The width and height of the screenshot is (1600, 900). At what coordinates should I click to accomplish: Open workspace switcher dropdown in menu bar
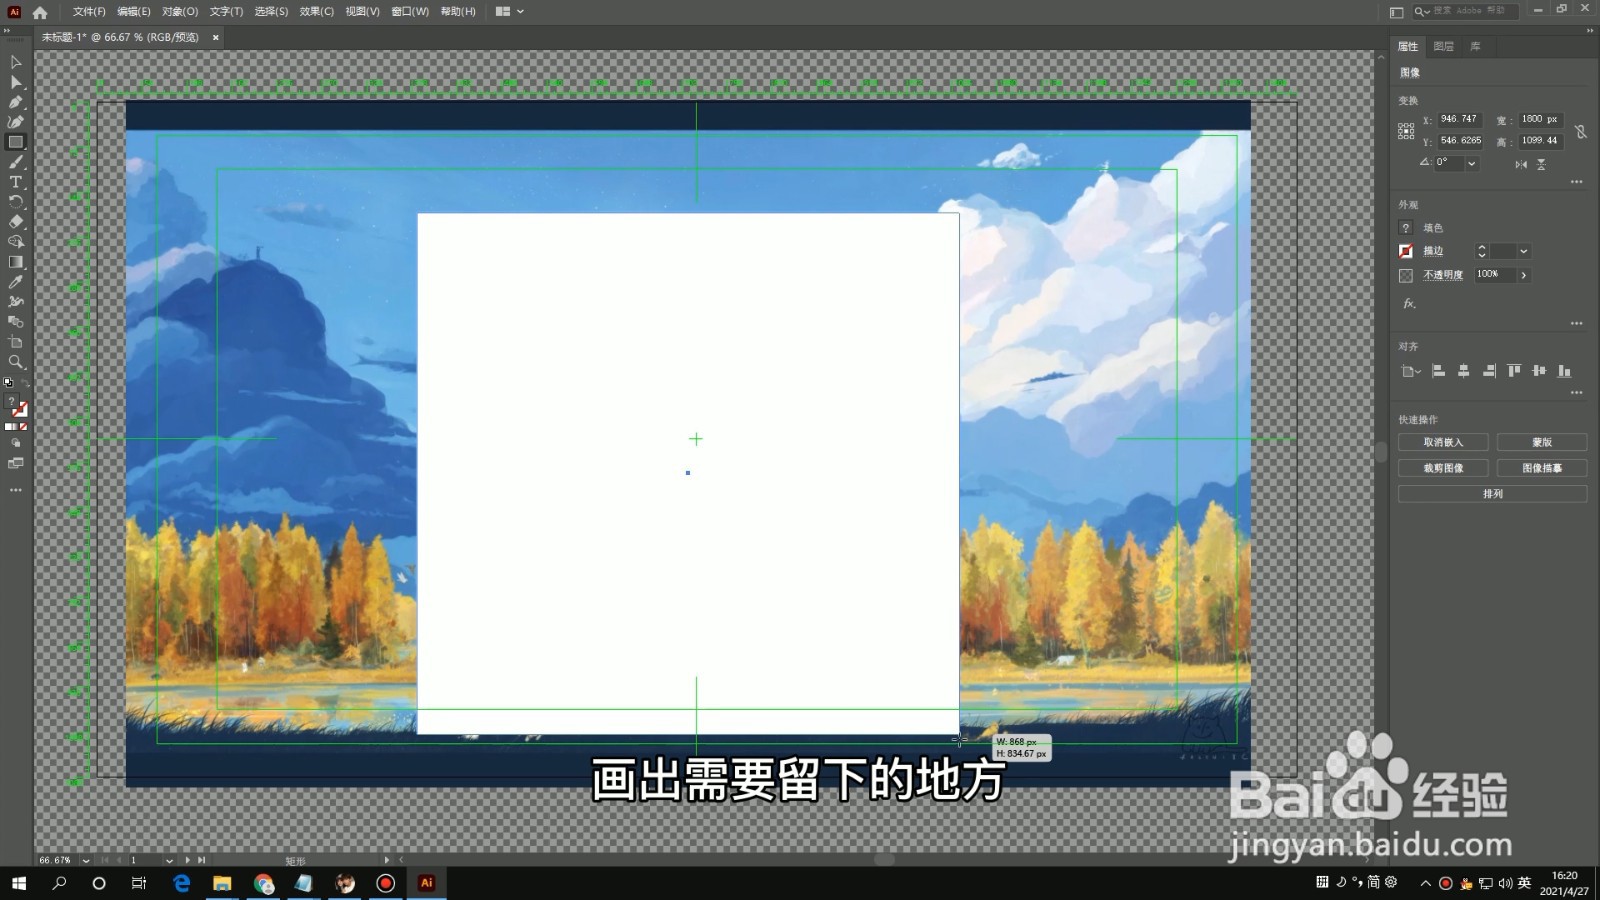coord(509,12)
